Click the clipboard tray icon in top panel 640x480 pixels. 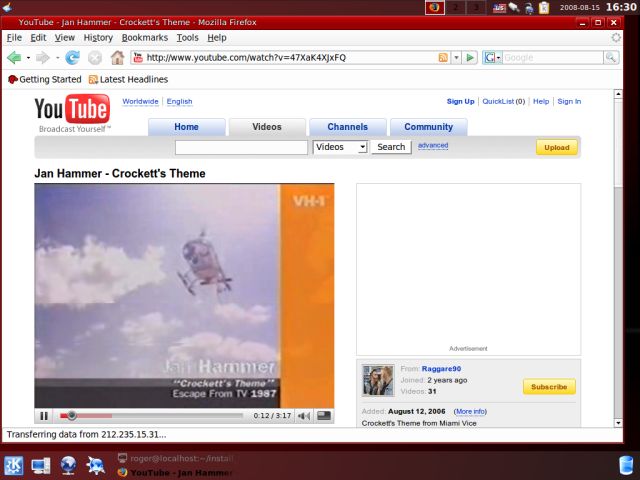pyautogui.click(x=544, y=8)
